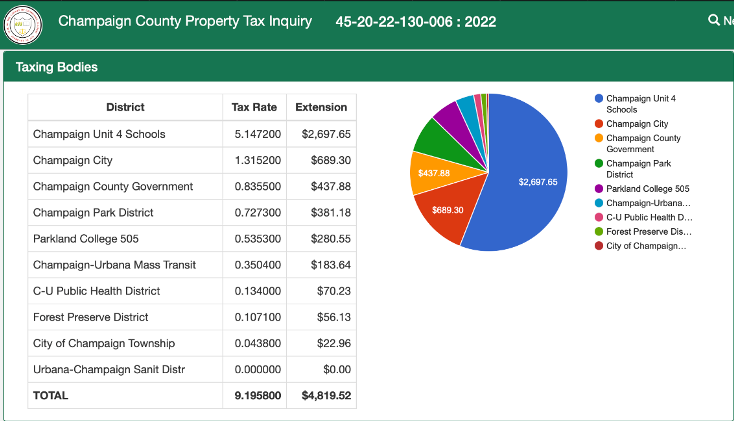Viewport: 734px width, 422px height.
Task: Click tax rate value 0.727300
Action: 257,213
